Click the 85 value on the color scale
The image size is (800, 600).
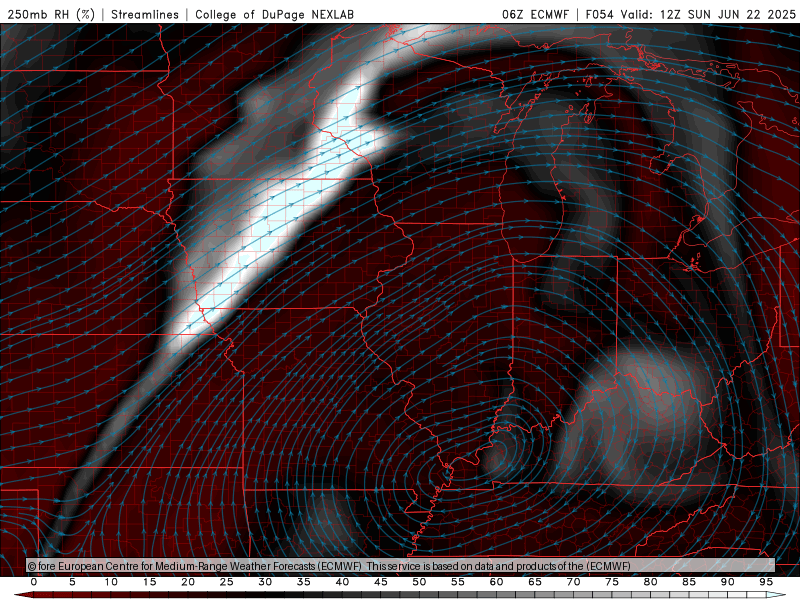(689, 582)
